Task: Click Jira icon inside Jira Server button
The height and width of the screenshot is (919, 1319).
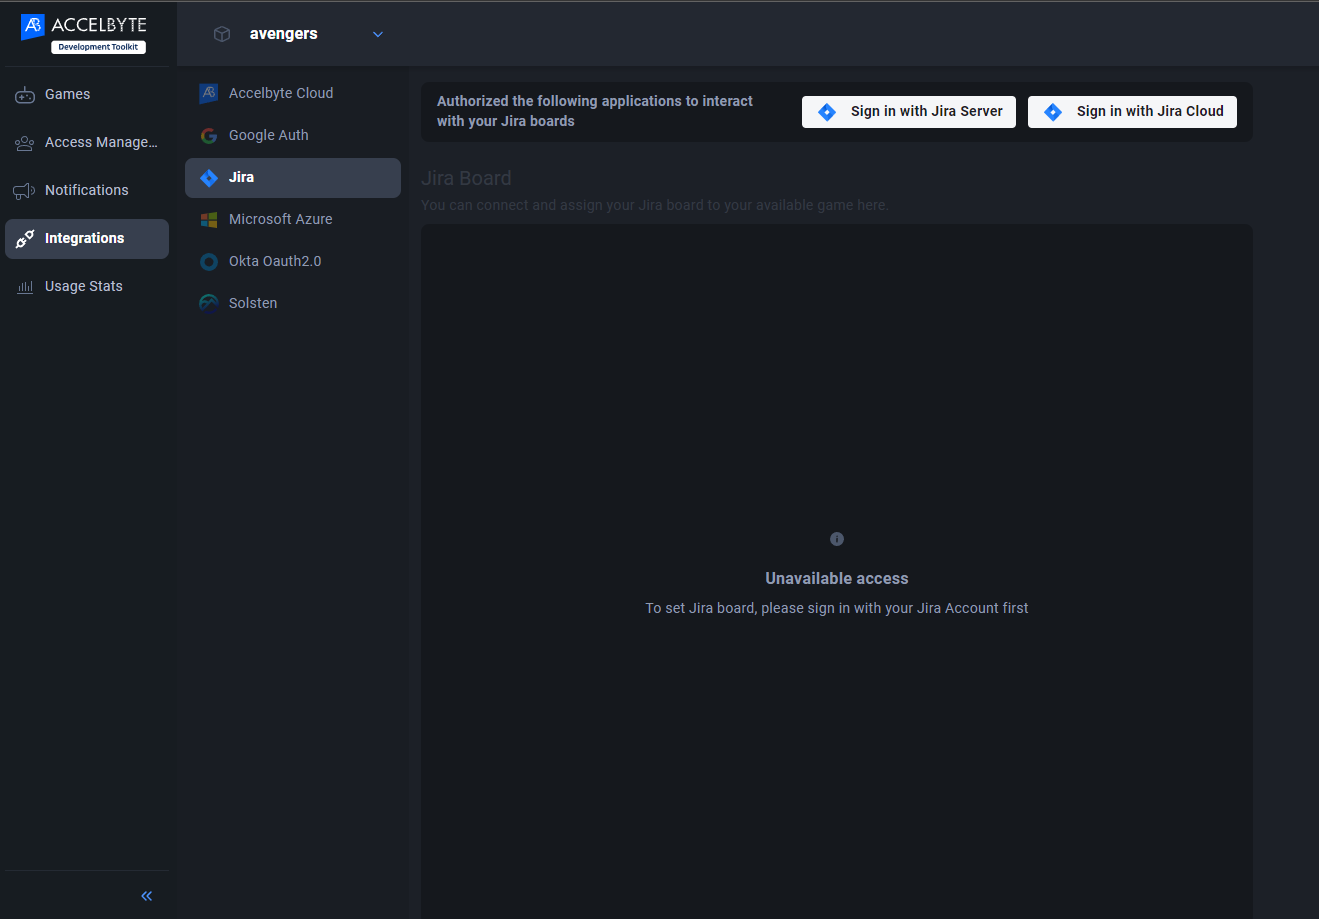Action: [827, 112]
